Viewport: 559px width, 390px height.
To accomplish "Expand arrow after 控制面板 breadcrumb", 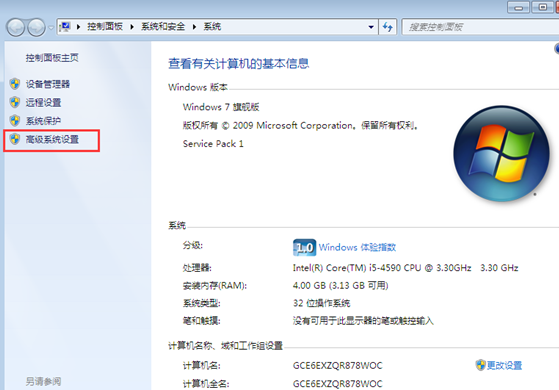I will (132, 27).
